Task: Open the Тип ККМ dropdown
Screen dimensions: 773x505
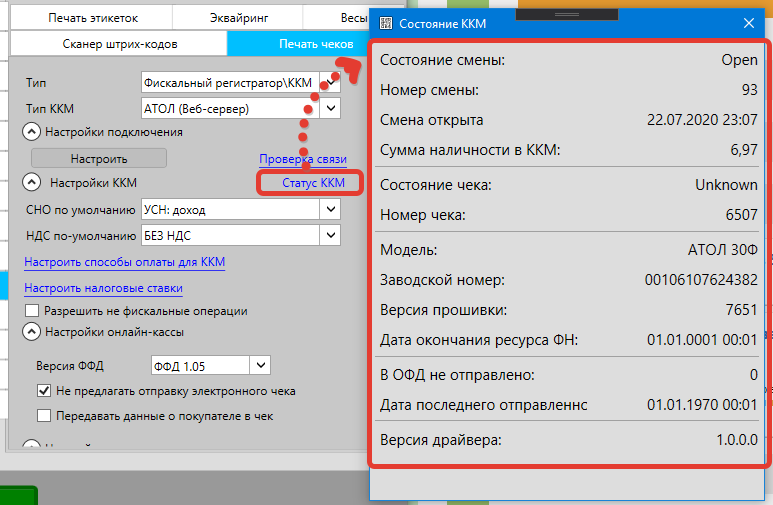Action: pos(330,108)
